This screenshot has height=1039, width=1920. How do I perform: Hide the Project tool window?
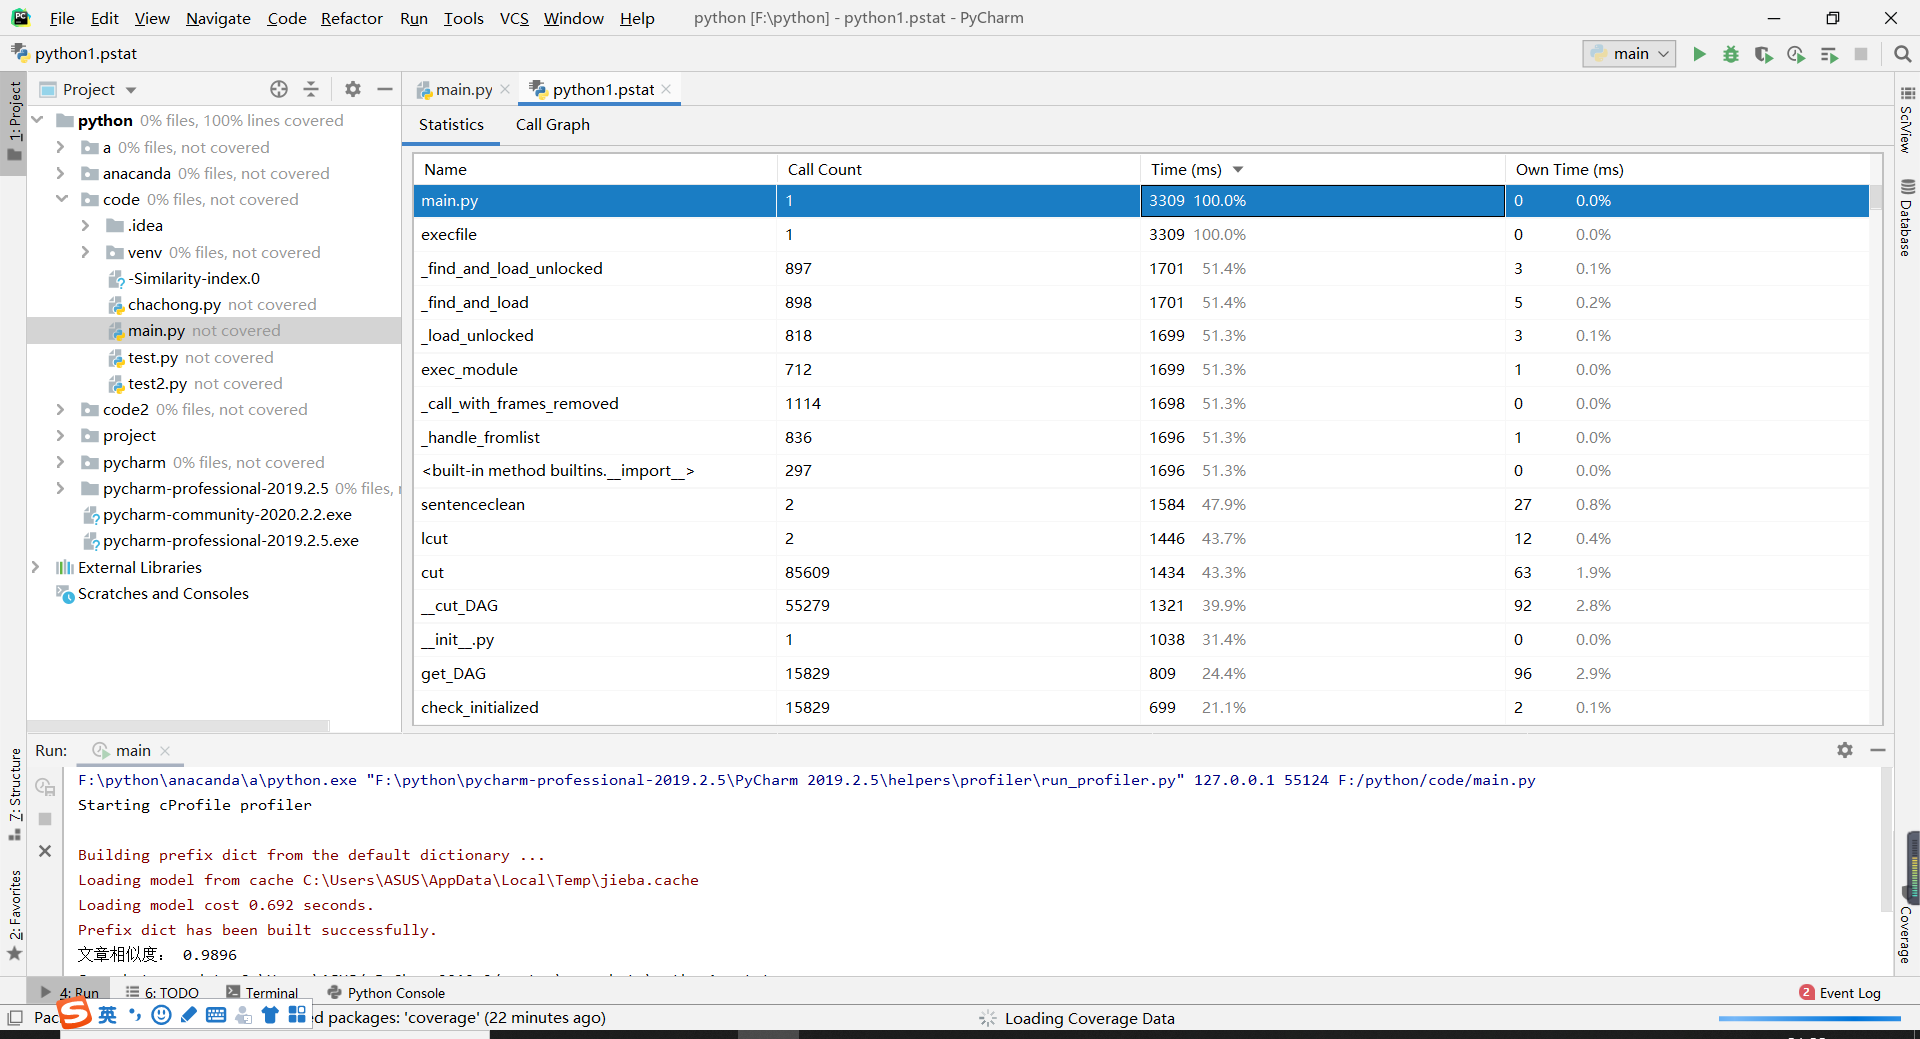(x=385, y=89)
